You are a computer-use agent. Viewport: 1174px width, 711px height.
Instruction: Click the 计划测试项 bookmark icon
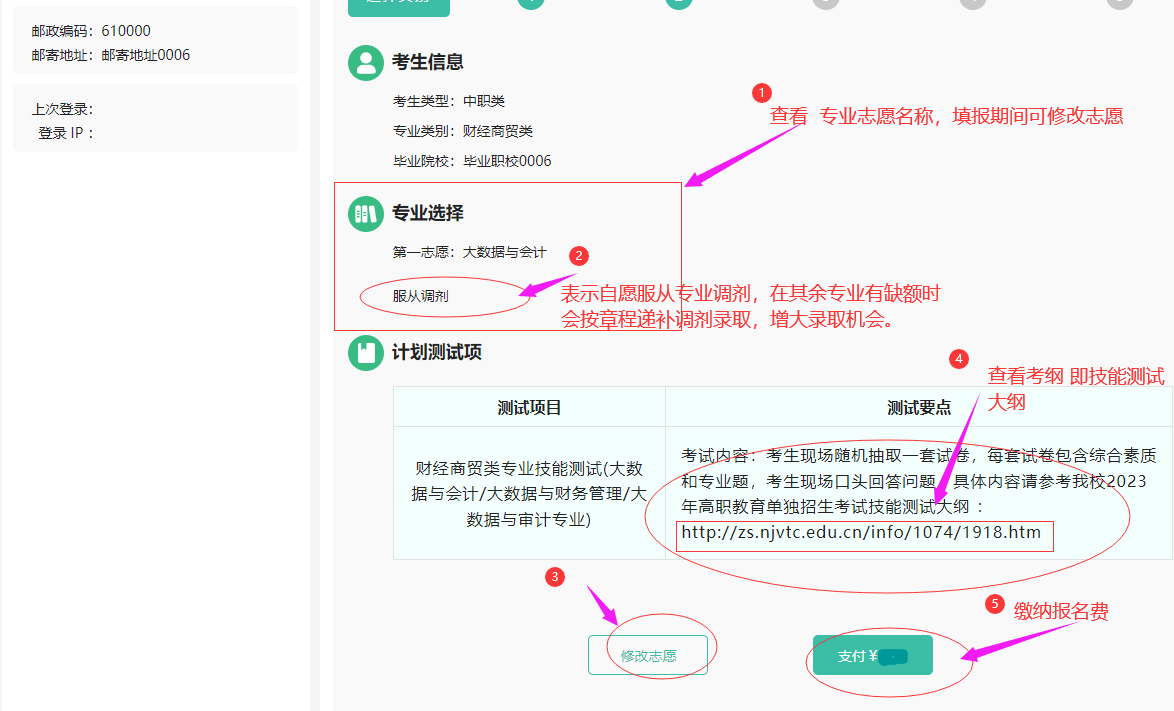pos(366,353)
